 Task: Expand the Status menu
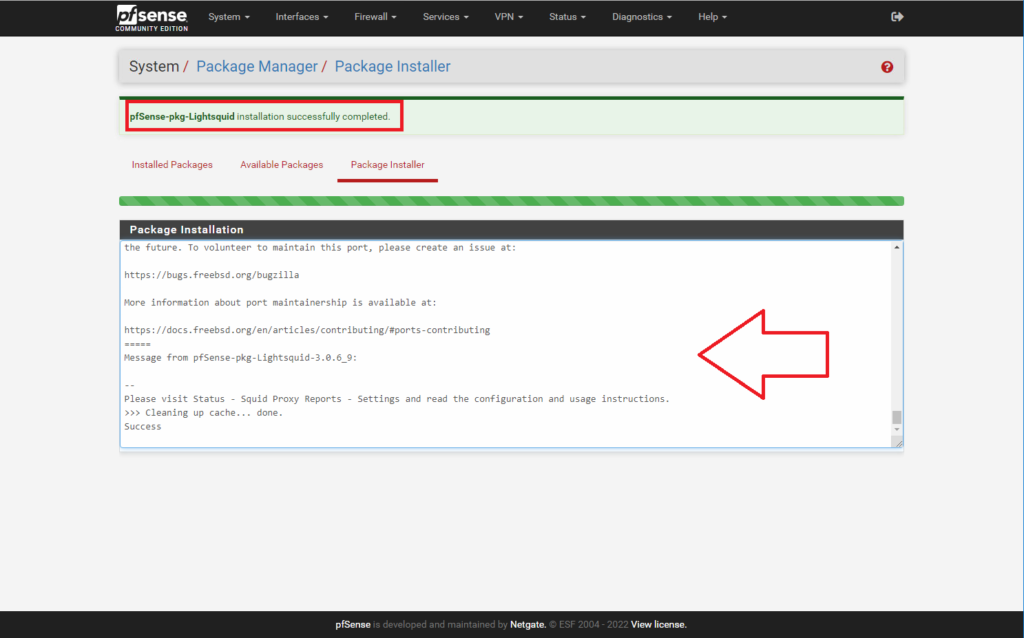(567, 17)
